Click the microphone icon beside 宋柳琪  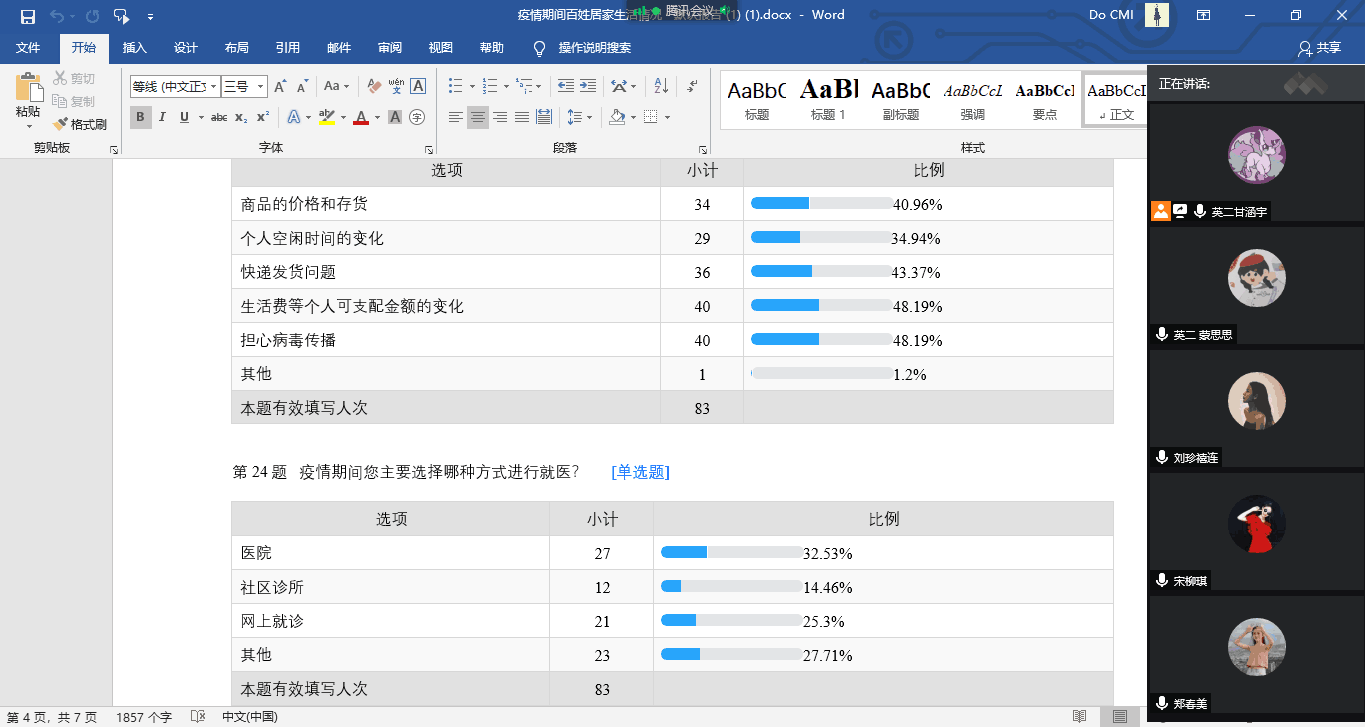1162,581
